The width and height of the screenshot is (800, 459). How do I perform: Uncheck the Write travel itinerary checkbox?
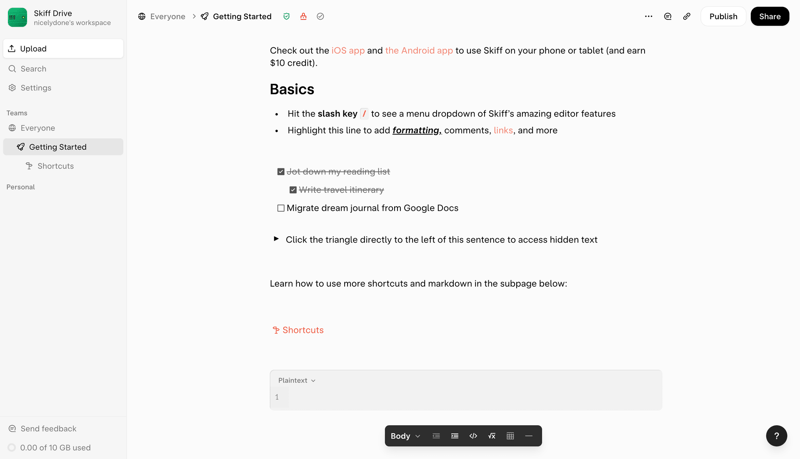click(x=293, y=190)
